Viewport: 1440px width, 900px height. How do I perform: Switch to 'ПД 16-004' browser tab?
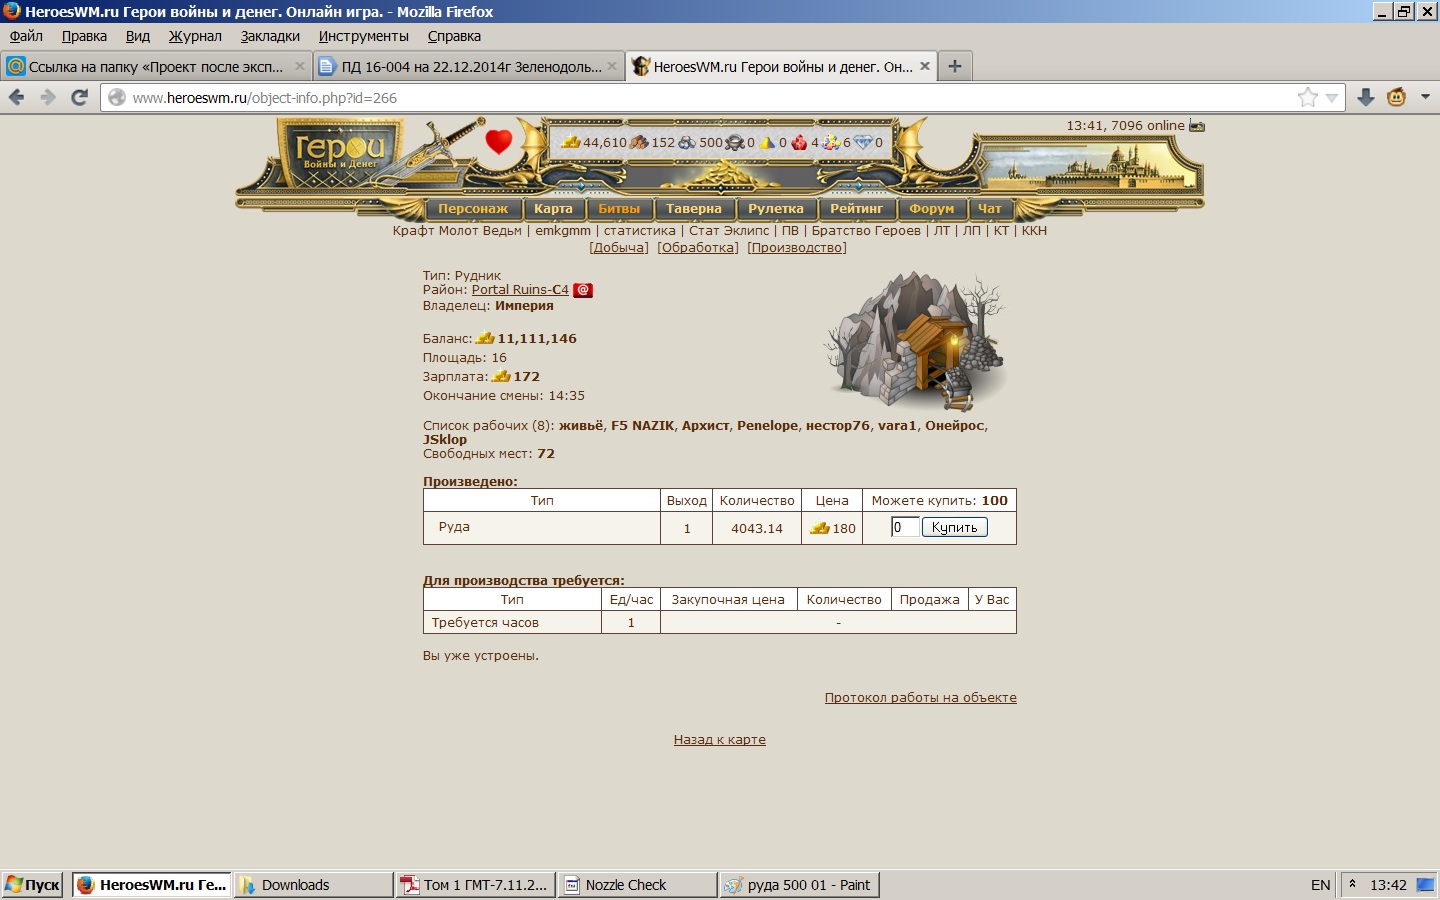[469, 66]
